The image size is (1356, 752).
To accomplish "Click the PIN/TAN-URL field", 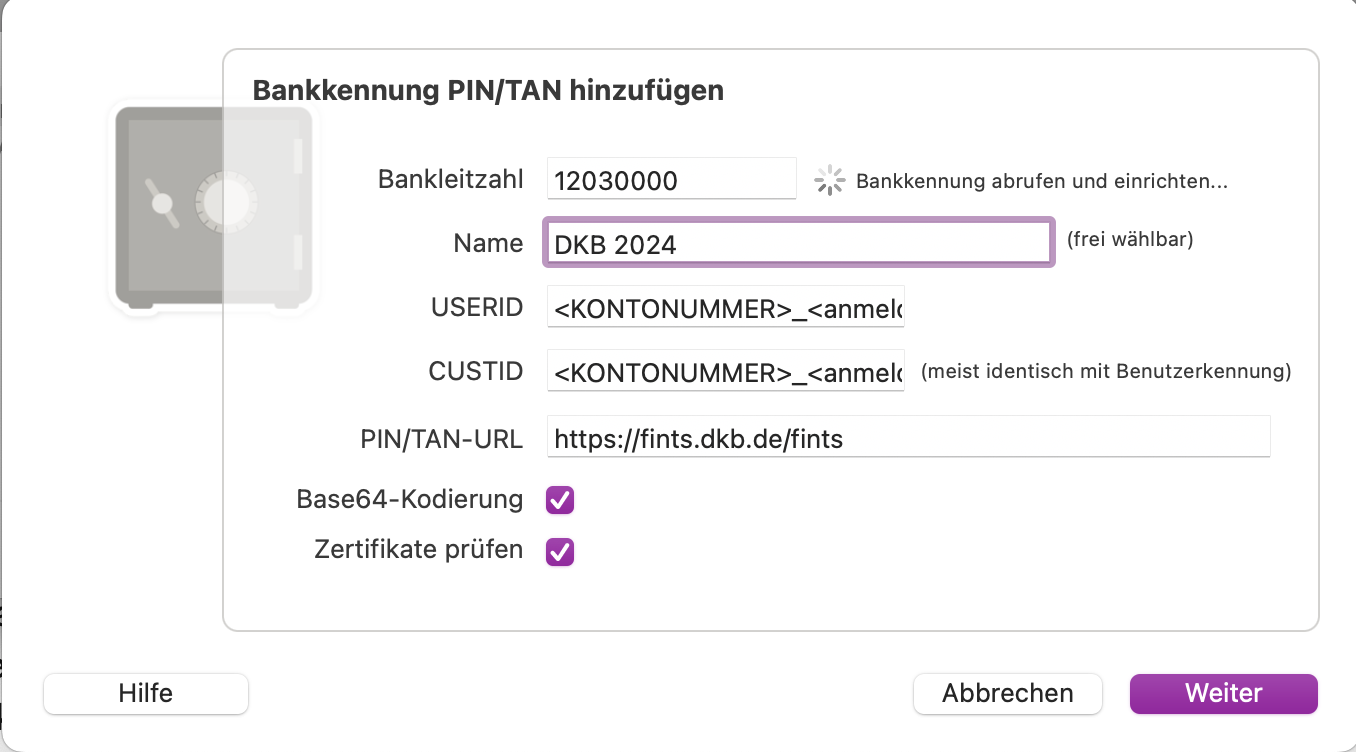I will click(x=909, y=437).
